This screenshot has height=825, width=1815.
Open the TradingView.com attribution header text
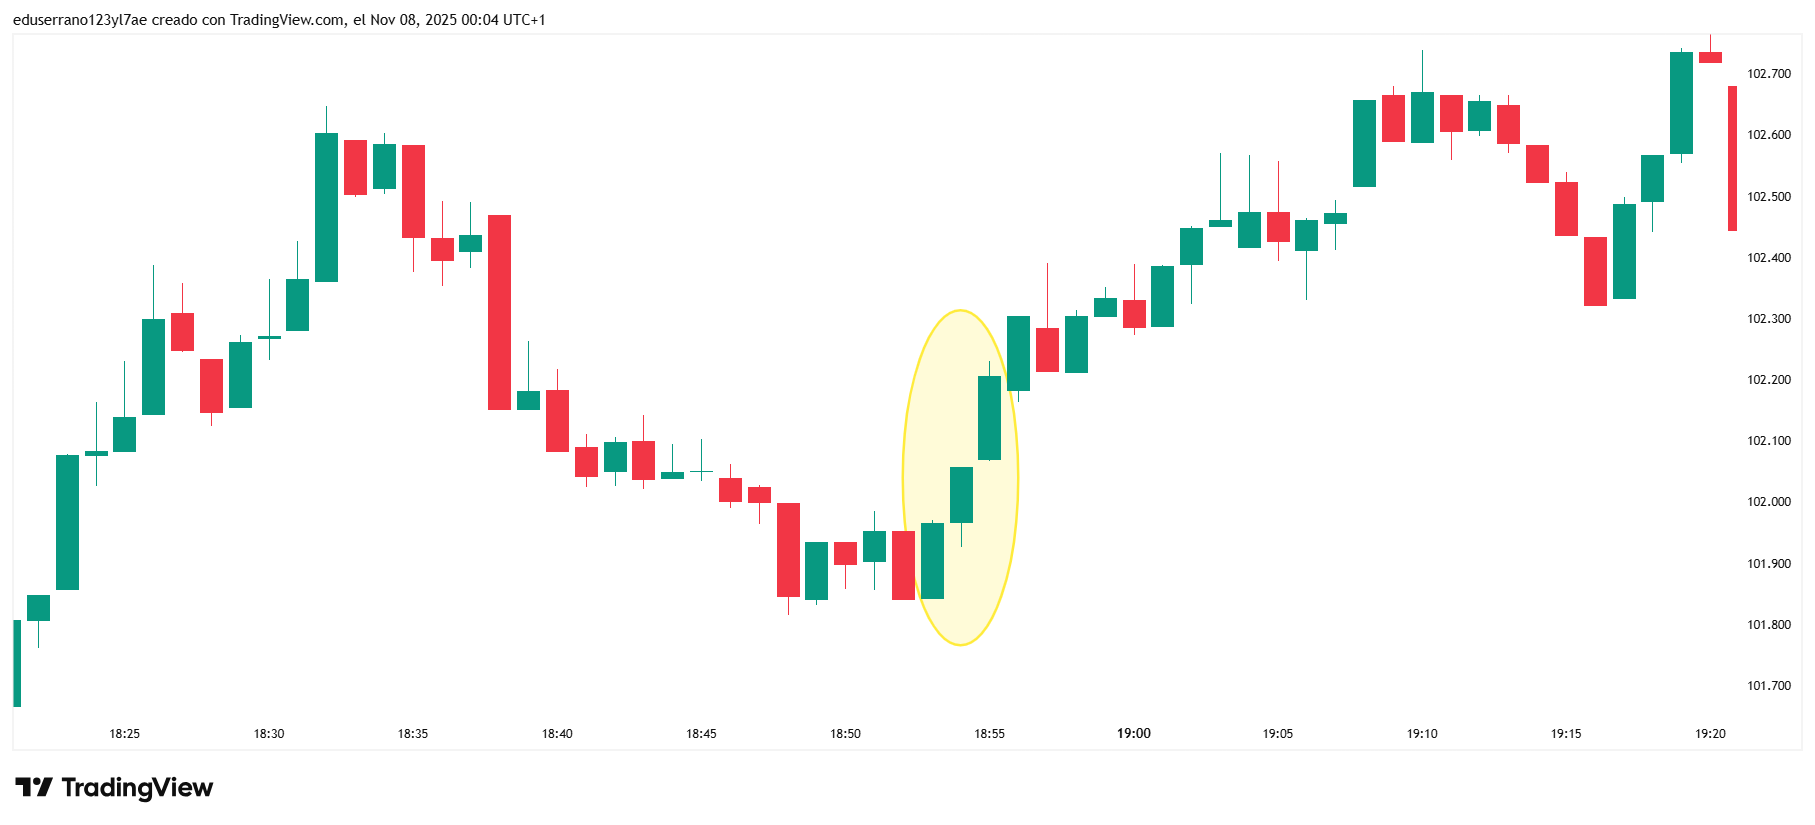(x=279, y=20)
